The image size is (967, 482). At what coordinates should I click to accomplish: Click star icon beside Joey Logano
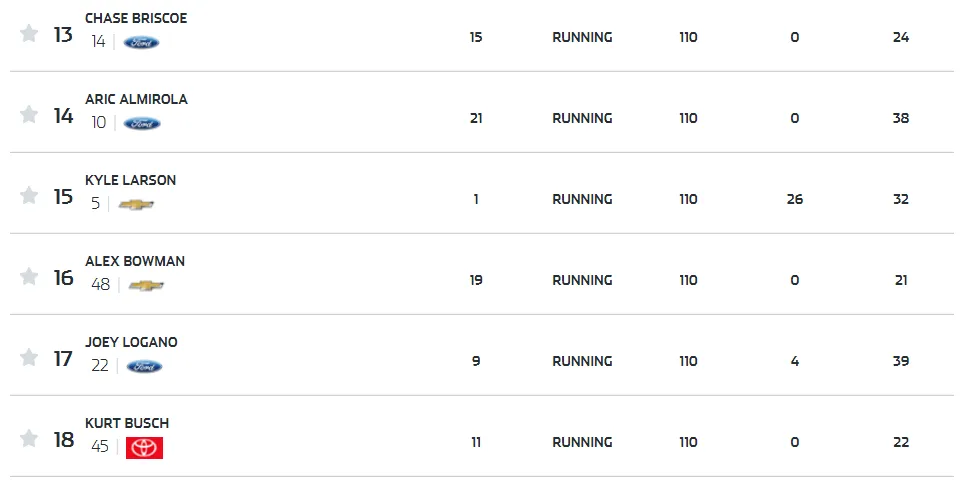pyautogui.click(x=29, y=357)
